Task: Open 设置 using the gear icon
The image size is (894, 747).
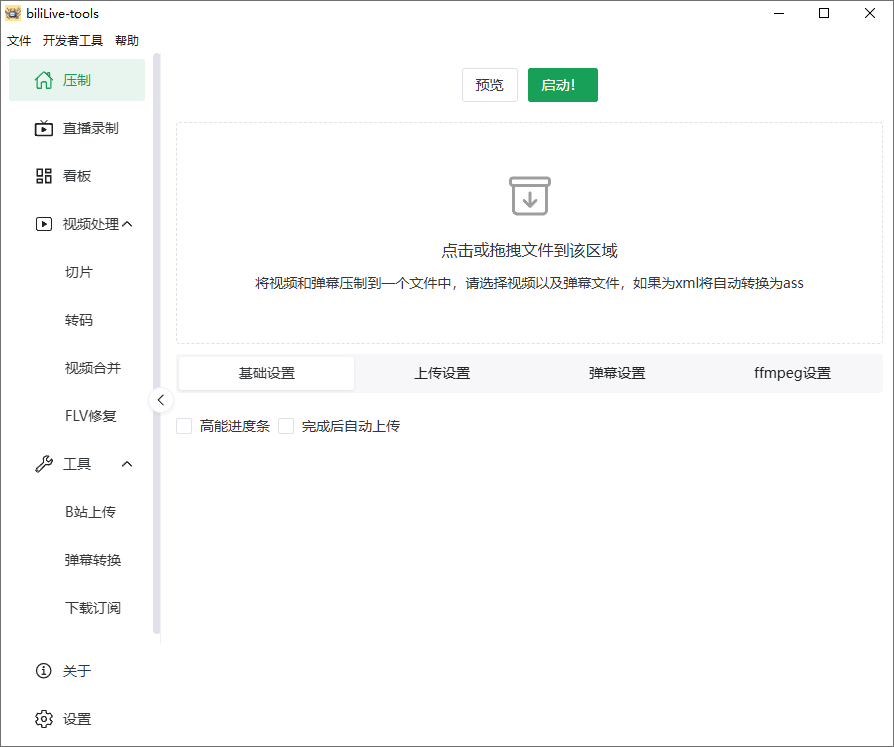Action: (44, 719)
